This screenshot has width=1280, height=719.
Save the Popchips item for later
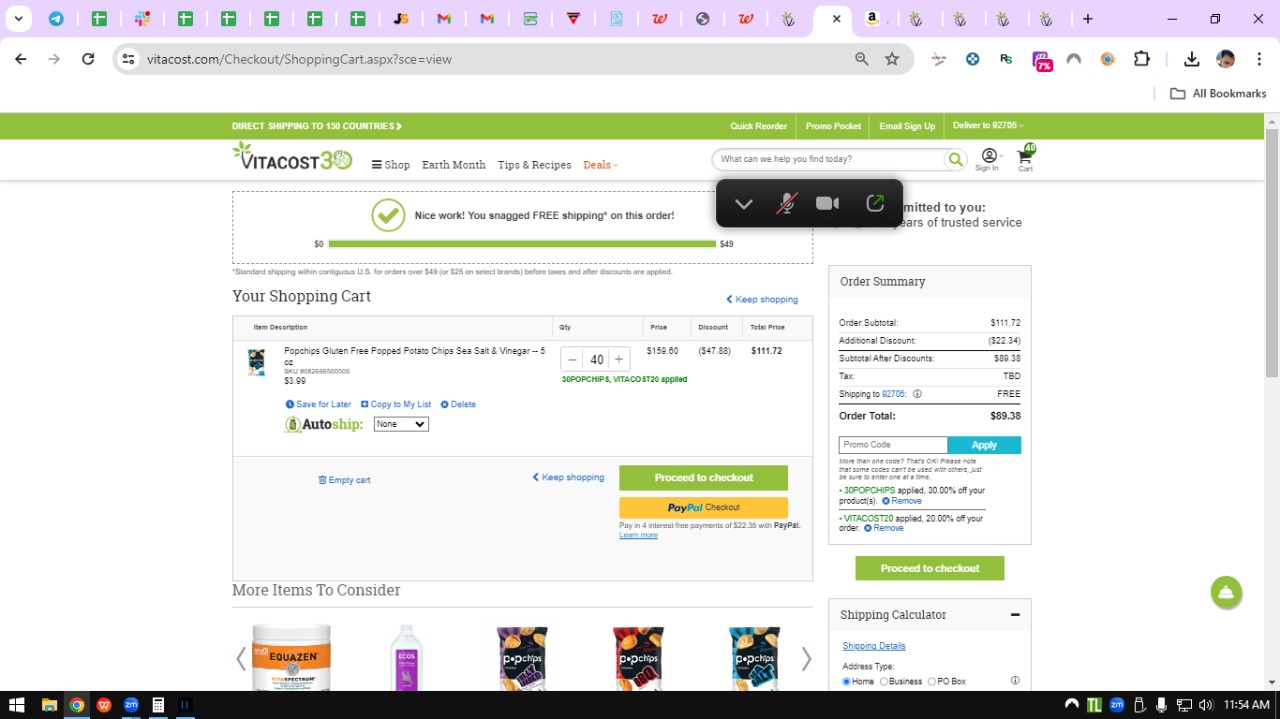318,404
